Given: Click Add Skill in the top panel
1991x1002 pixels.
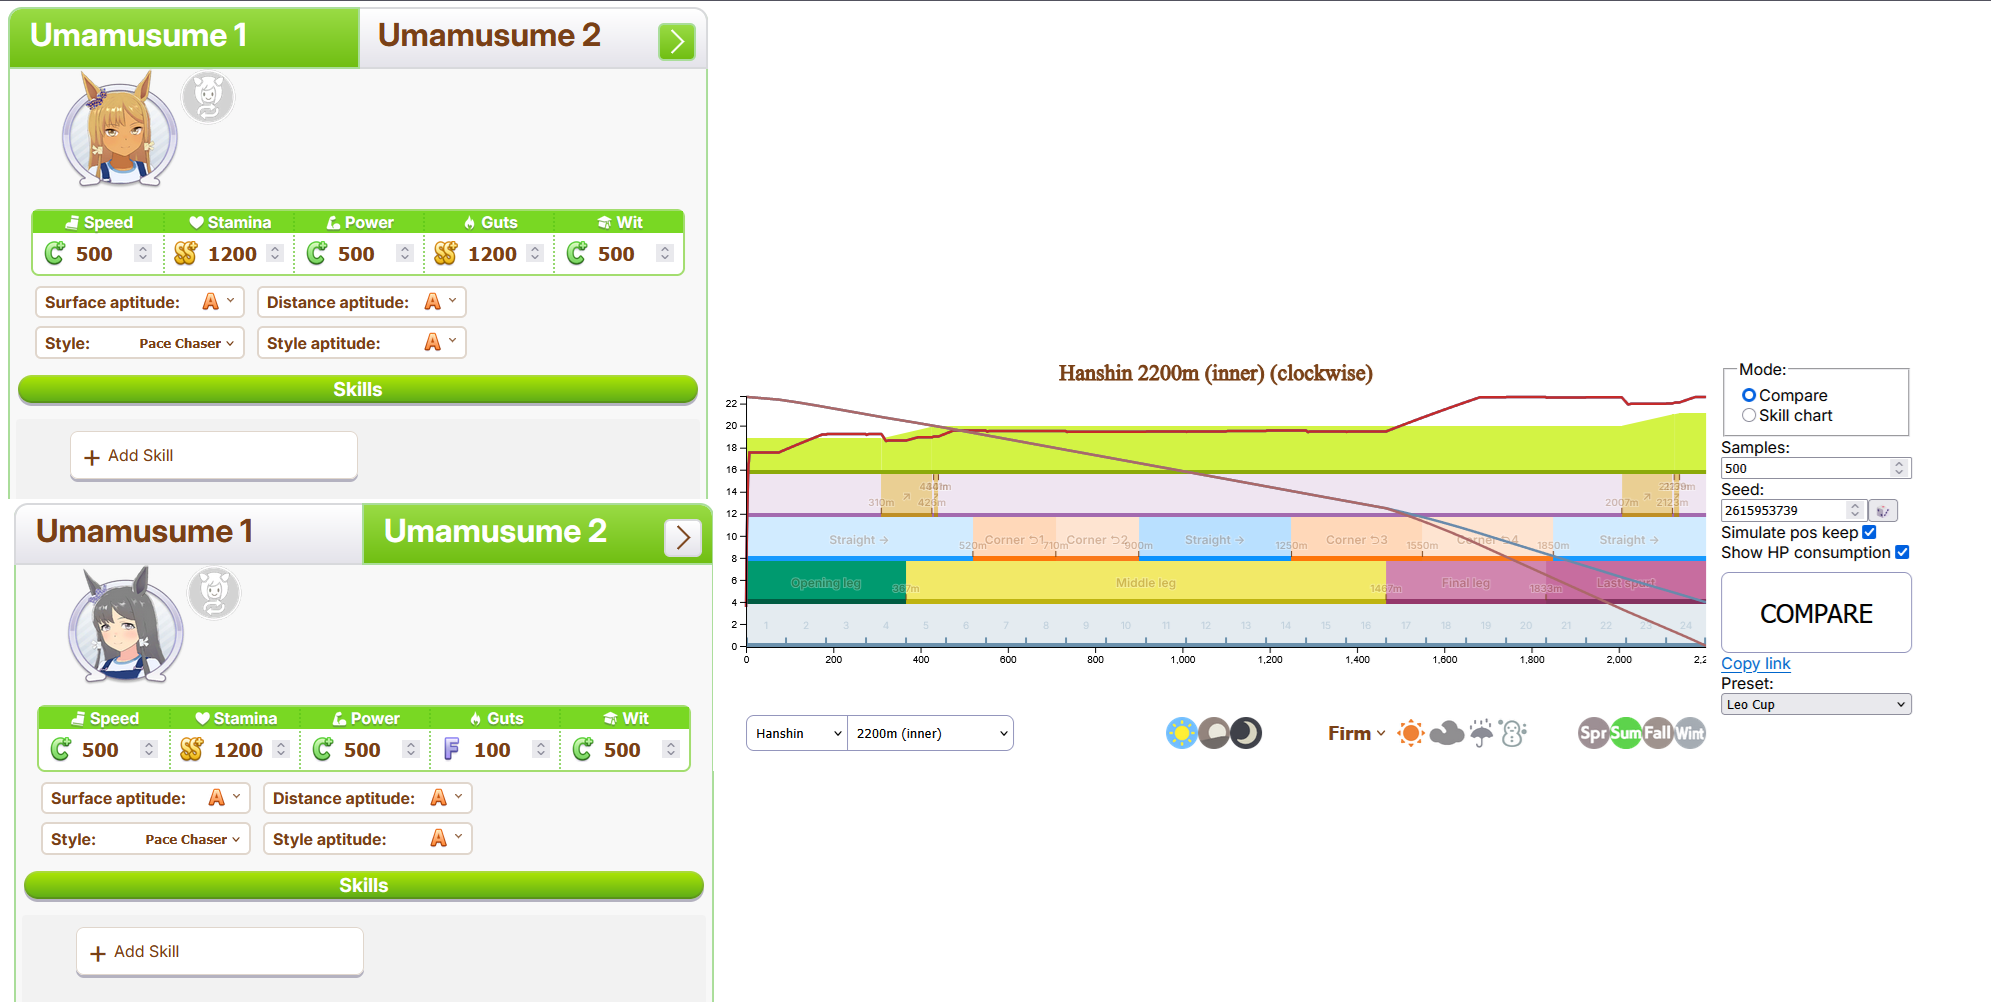Looking at the screenshot, I should pos(214,456).
